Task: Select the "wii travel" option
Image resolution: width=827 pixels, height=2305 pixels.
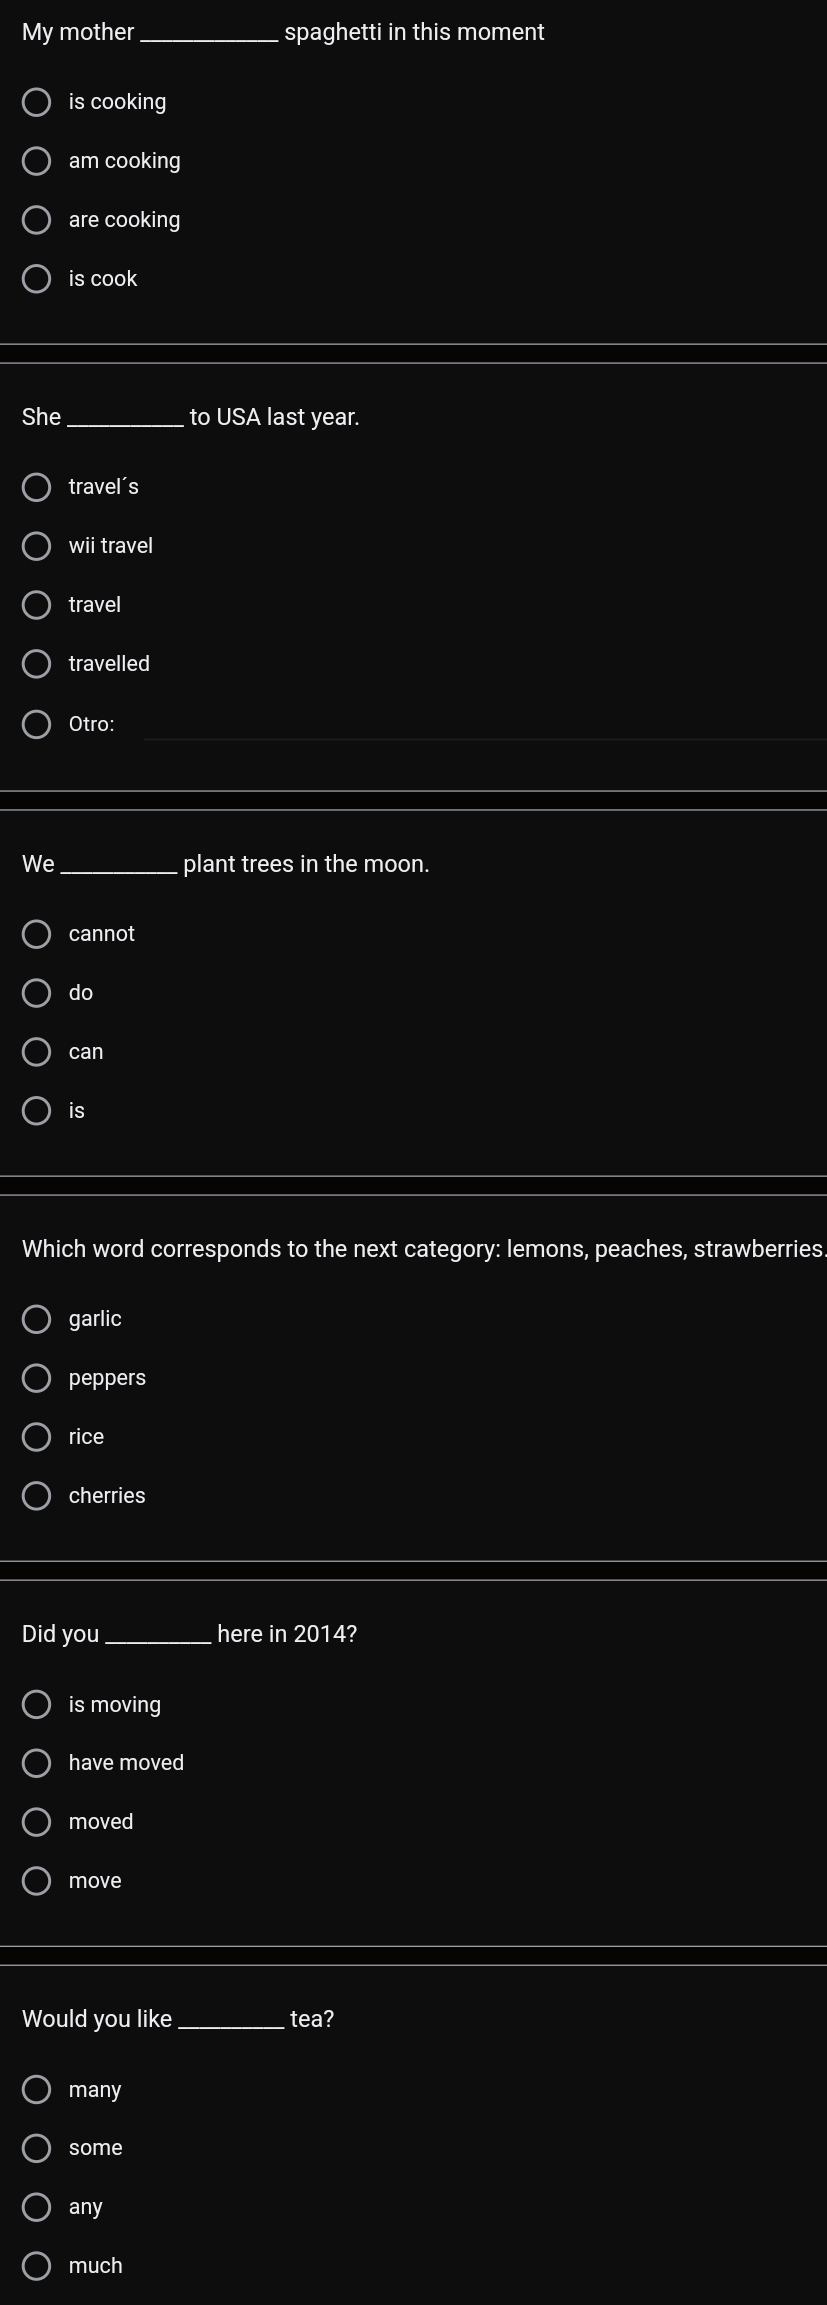Action: (x=37, y=546)
